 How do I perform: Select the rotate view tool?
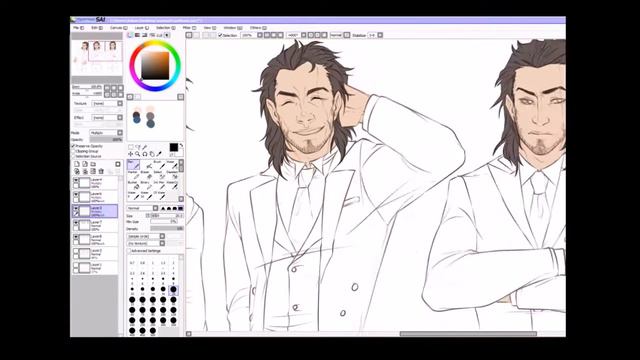[x=145, y=154]
